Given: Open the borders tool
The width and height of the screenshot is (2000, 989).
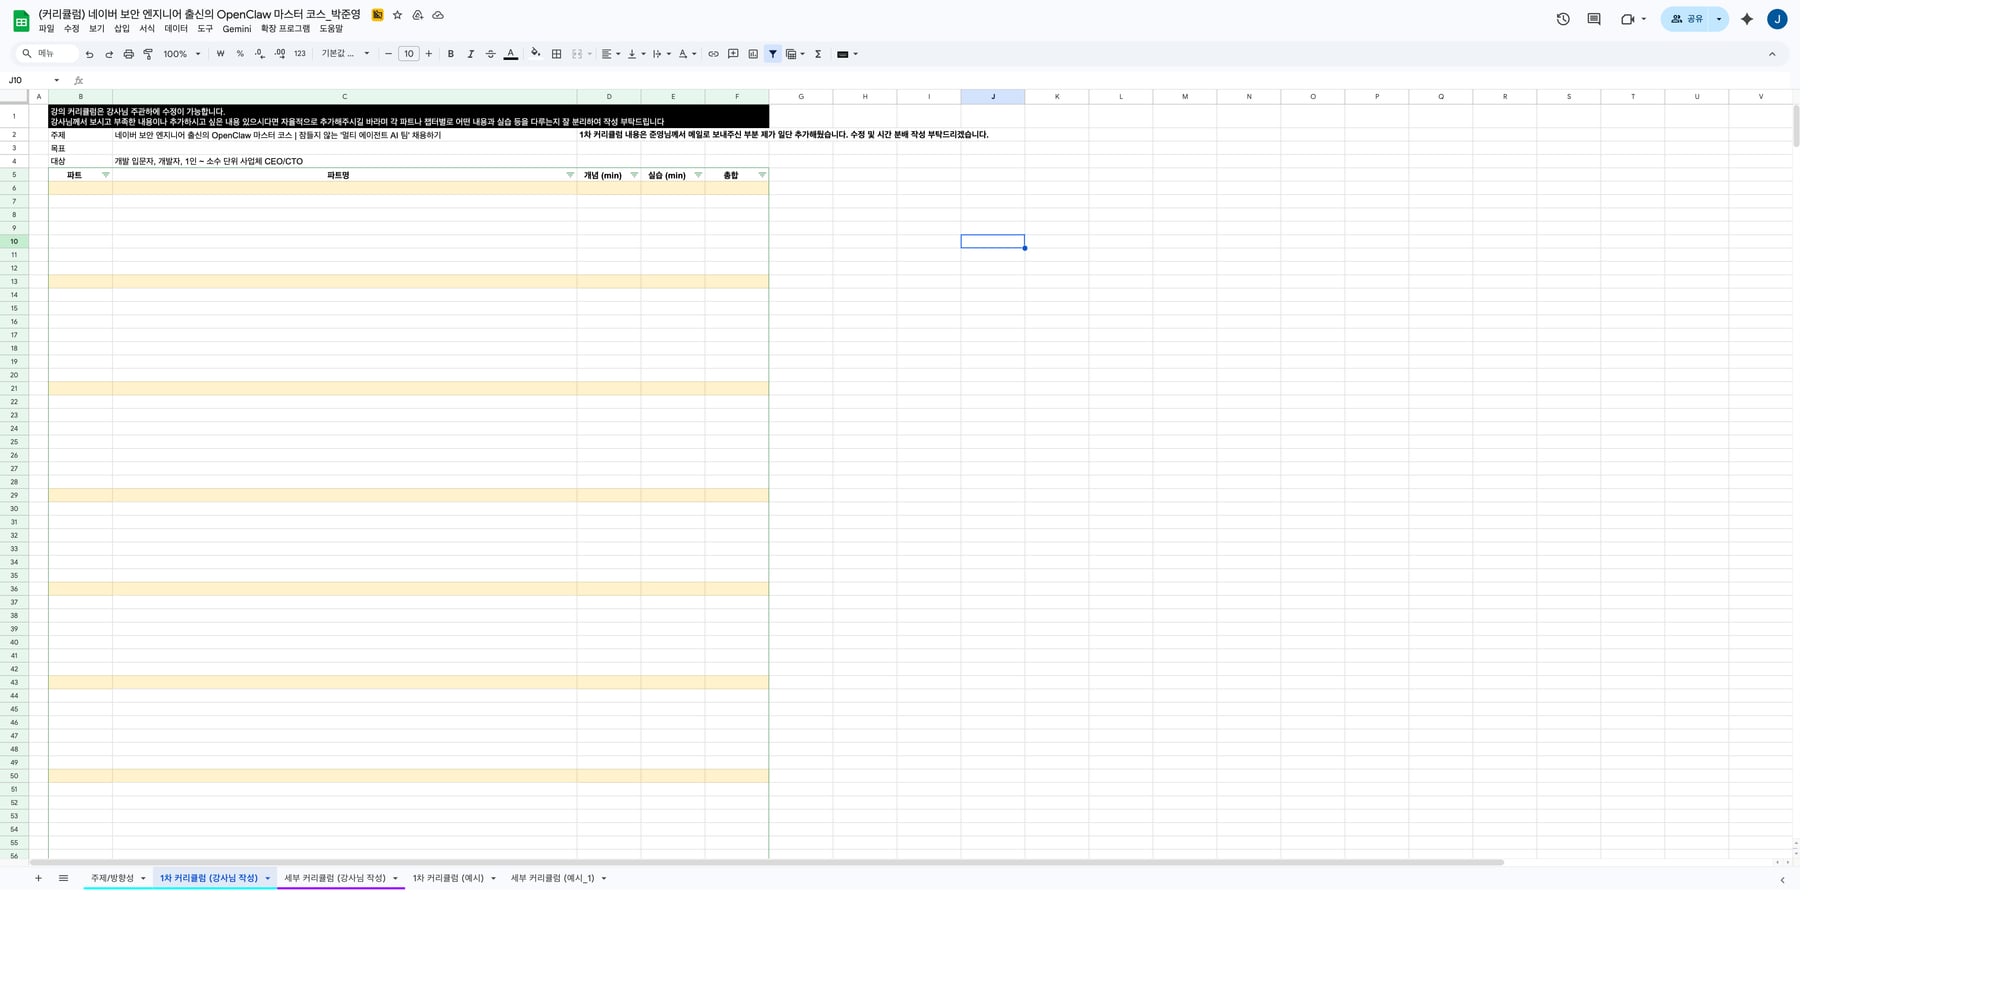Looking at the screenshot, I should click(557, 54).
